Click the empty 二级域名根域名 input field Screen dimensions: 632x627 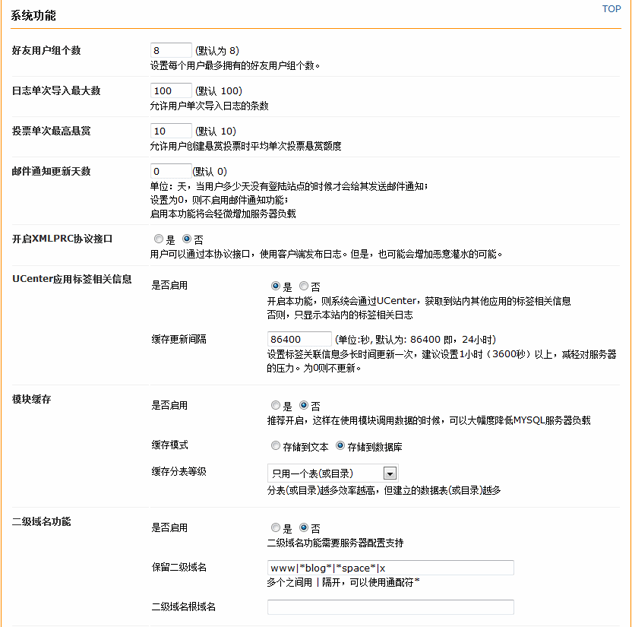pyautogui.click(x=390, y=607)
